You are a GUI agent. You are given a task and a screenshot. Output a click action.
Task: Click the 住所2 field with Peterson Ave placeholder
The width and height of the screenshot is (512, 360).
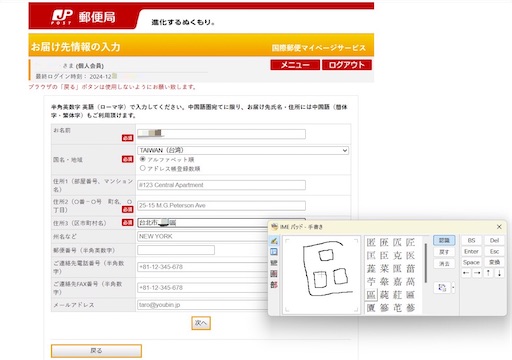click(221, 206)
